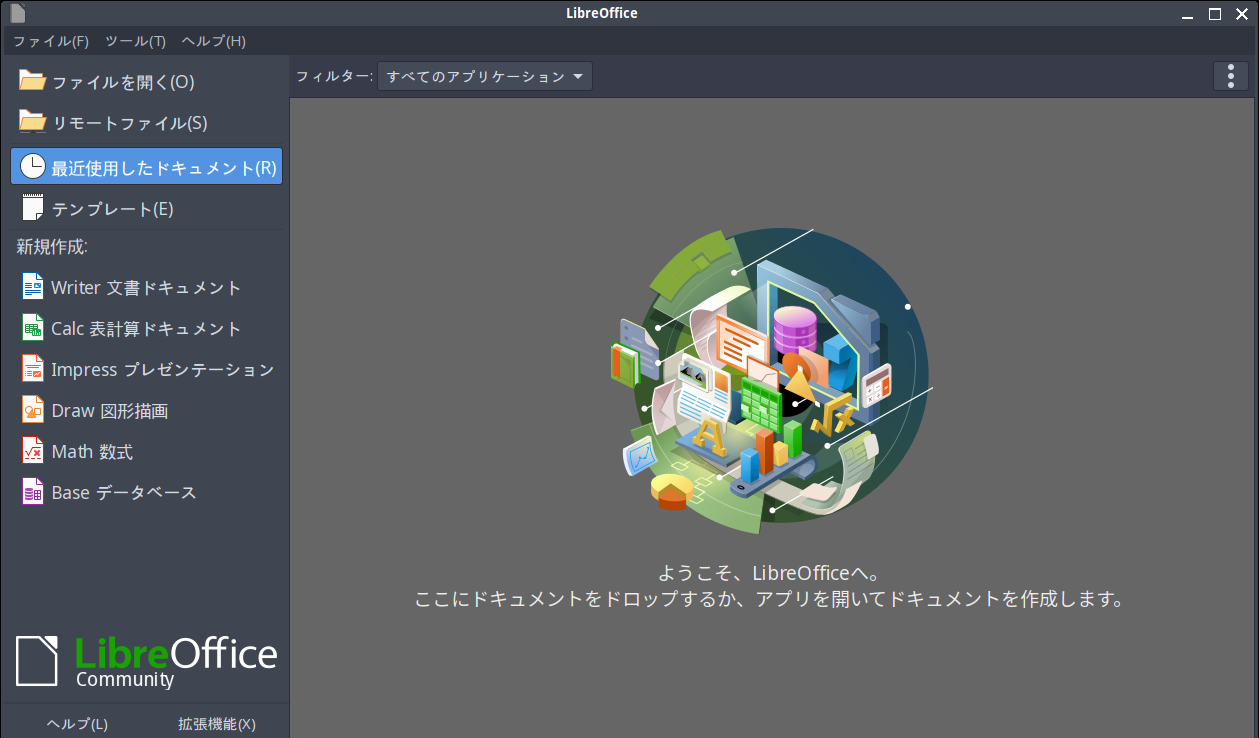Maximize the LibreOffice window

pos(1215,14)
